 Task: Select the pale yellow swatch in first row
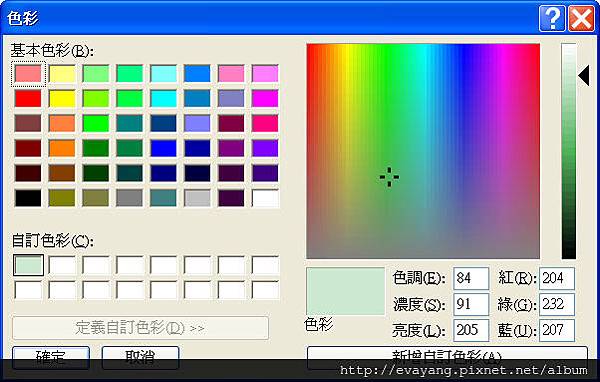pyautogui.click(x=62, y=74)
